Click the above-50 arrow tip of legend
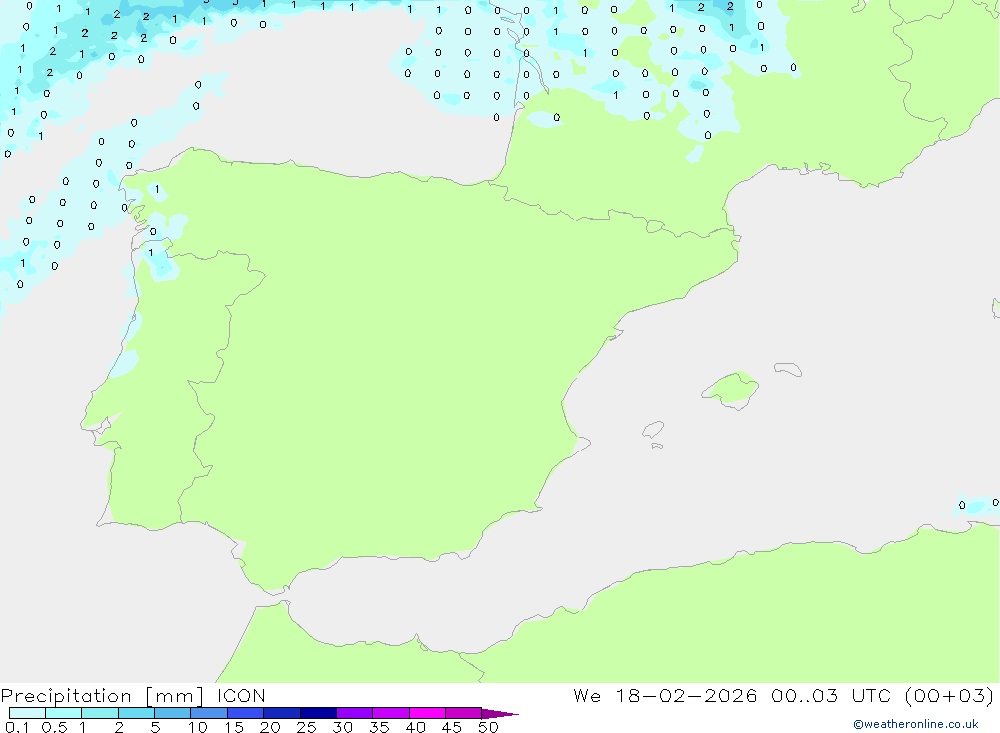 (x=500, y=713)
